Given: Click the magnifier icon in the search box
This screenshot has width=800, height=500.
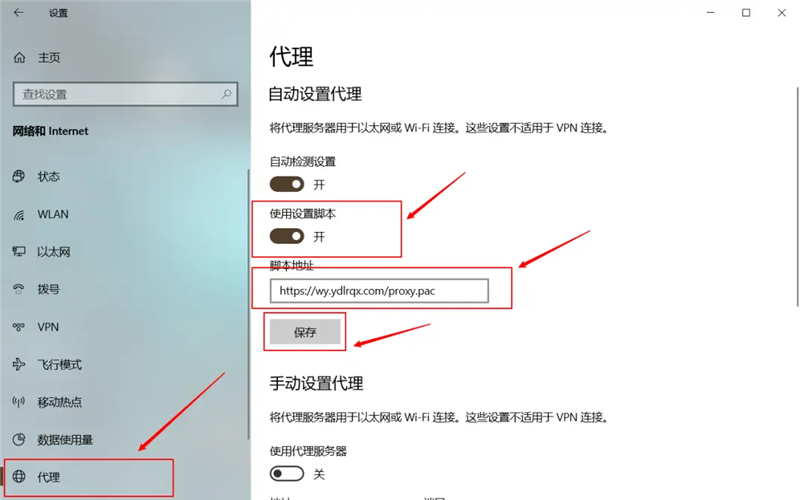Looking at the screenshot, I should [226, 94].
